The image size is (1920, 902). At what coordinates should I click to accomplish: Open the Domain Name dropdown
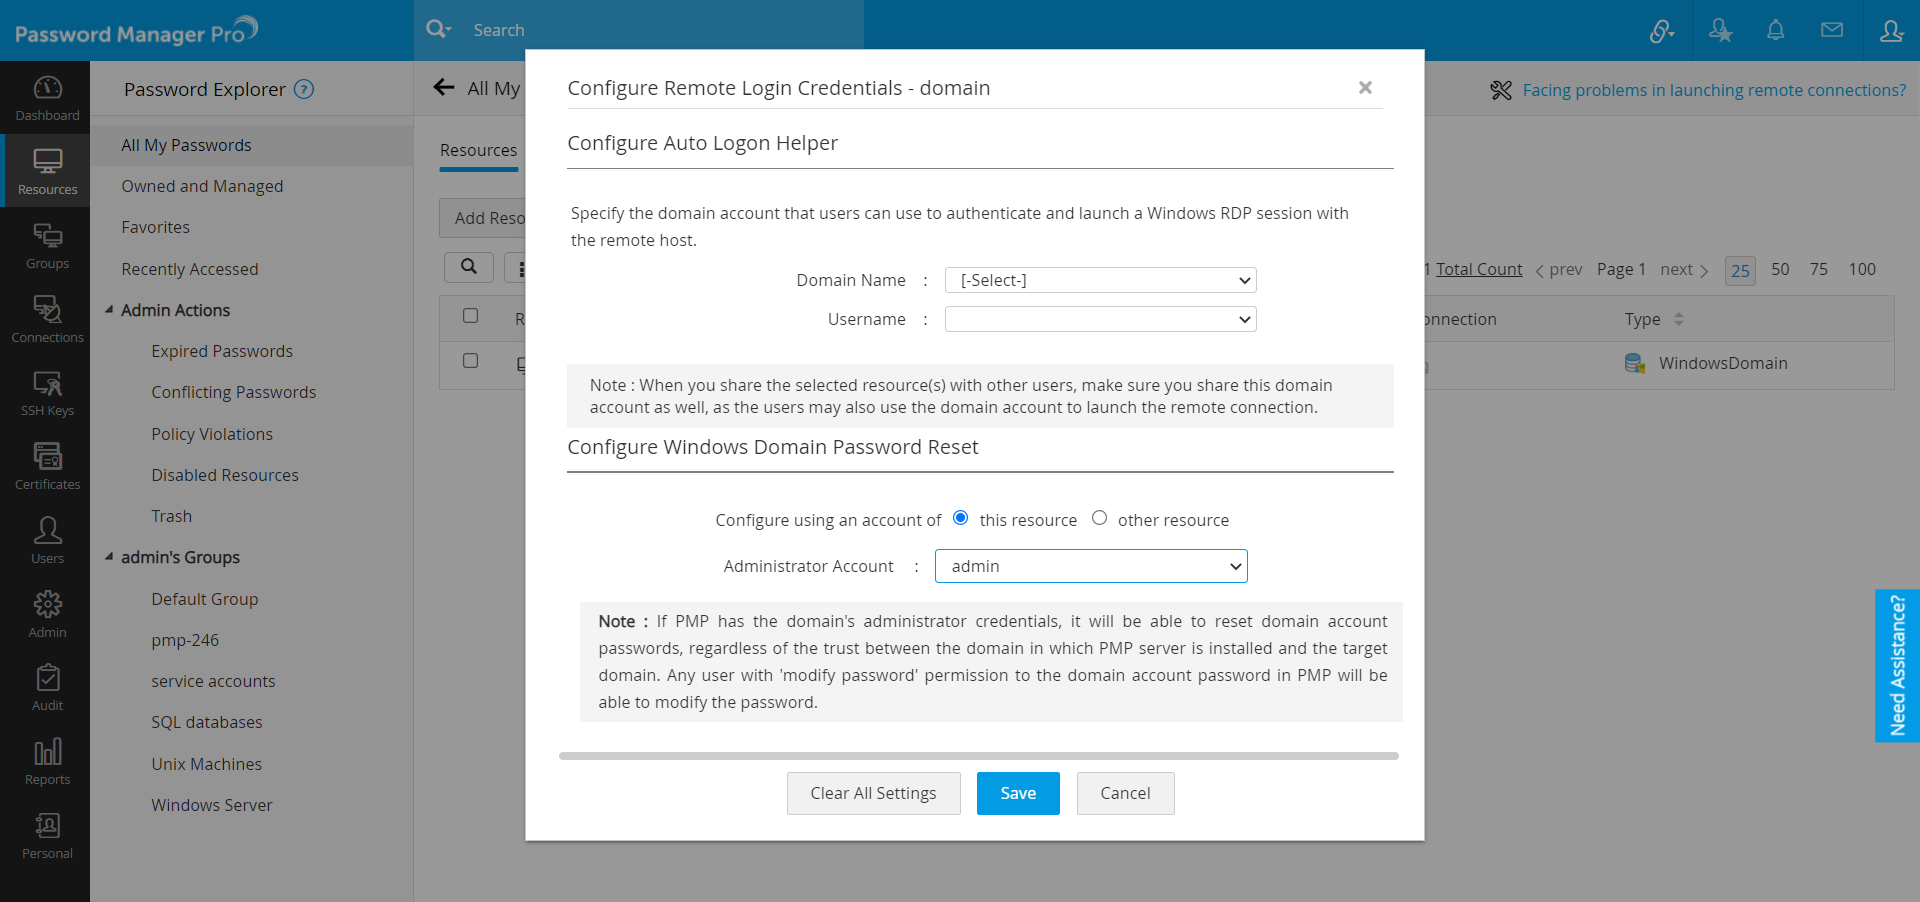click(1100, 280)
